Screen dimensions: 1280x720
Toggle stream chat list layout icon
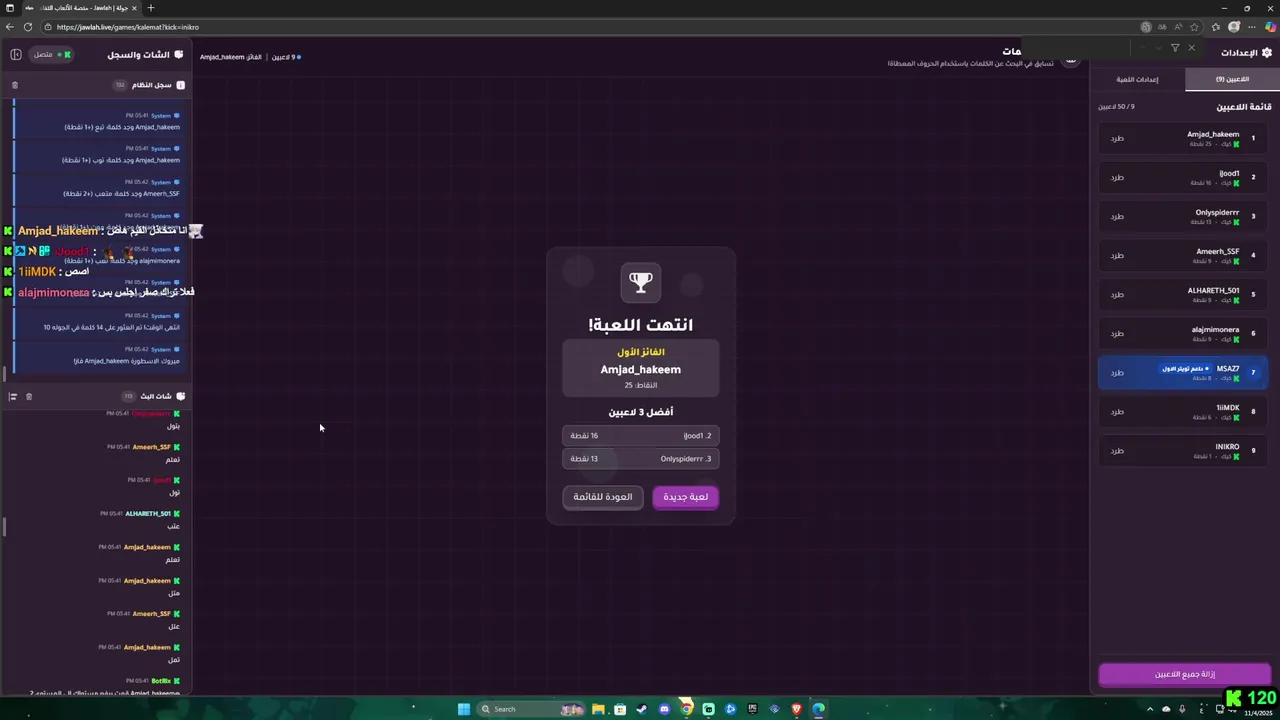click(x=13, y=396)
